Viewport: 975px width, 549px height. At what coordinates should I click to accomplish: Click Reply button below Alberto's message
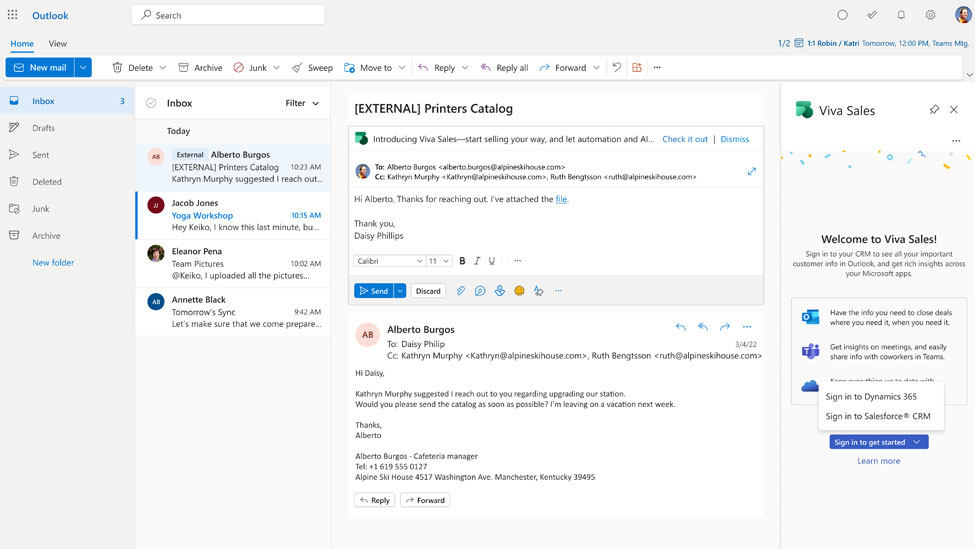[x=374, y=500]
